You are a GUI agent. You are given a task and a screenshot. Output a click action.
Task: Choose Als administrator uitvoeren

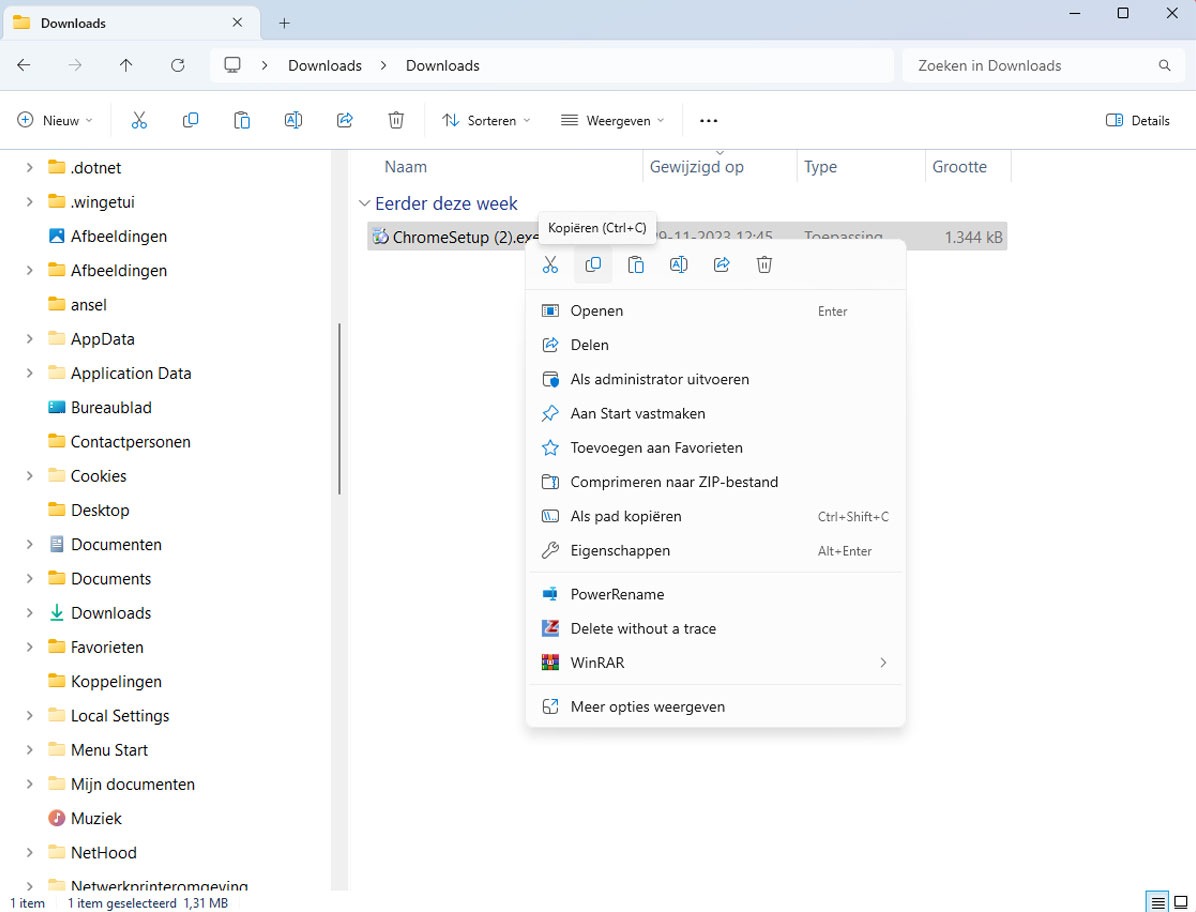[x=715, y=380]
